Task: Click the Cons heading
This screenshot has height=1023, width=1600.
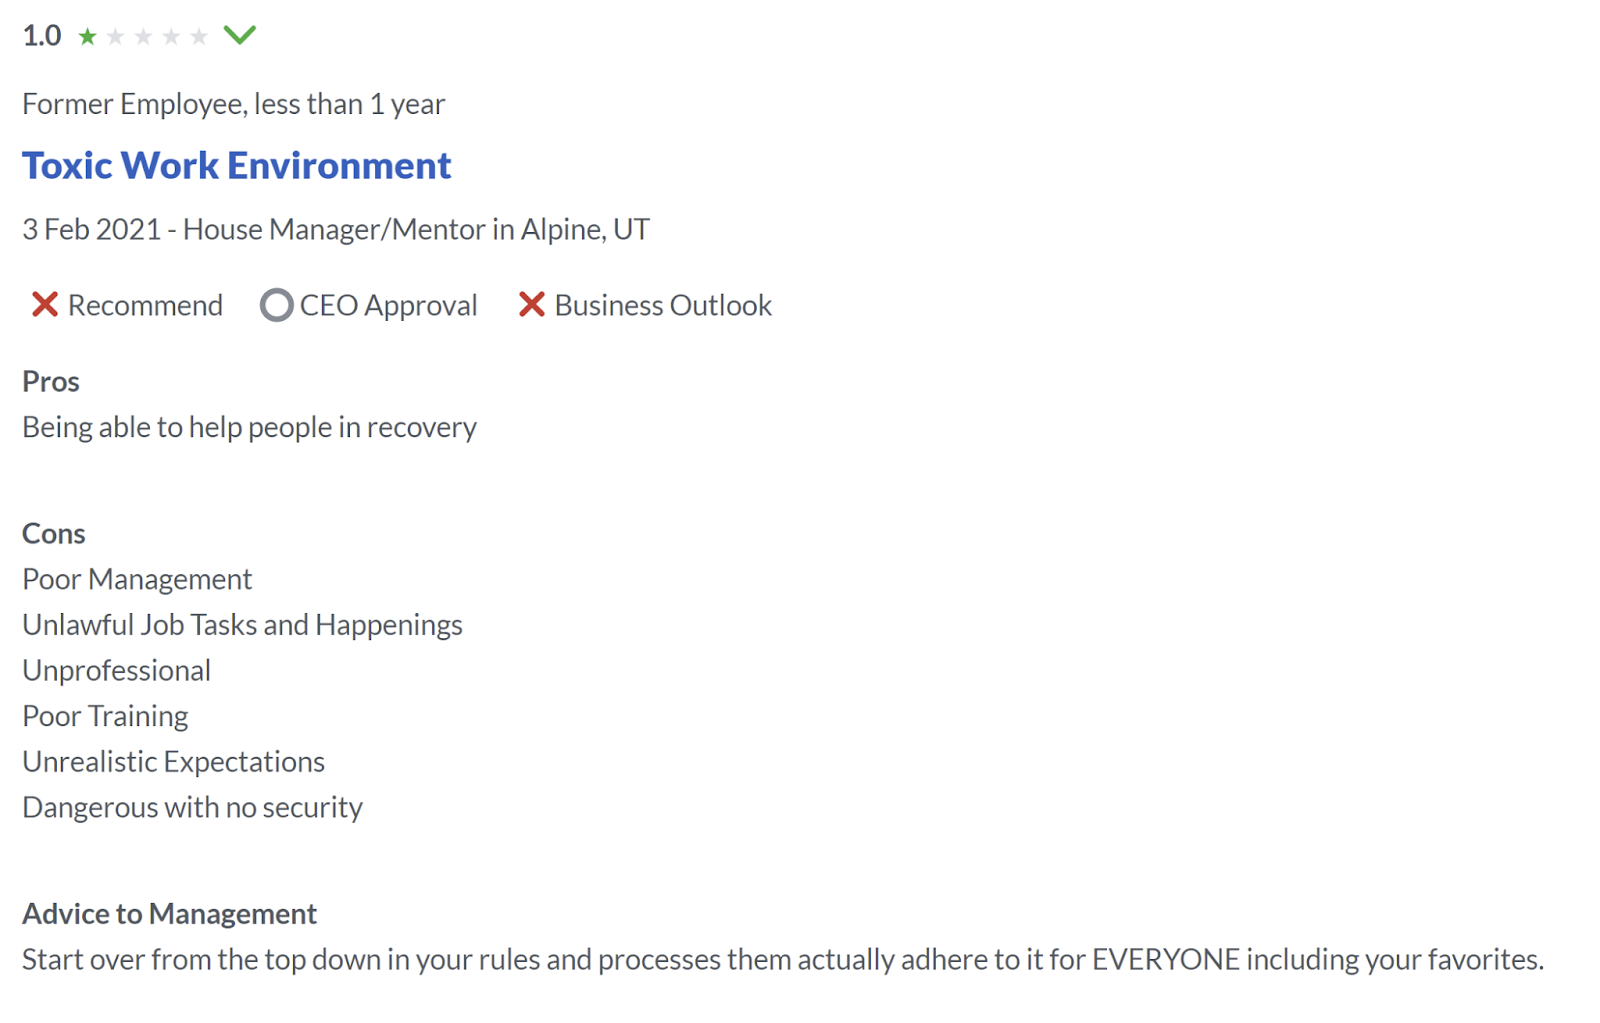Action: (54, 533)
